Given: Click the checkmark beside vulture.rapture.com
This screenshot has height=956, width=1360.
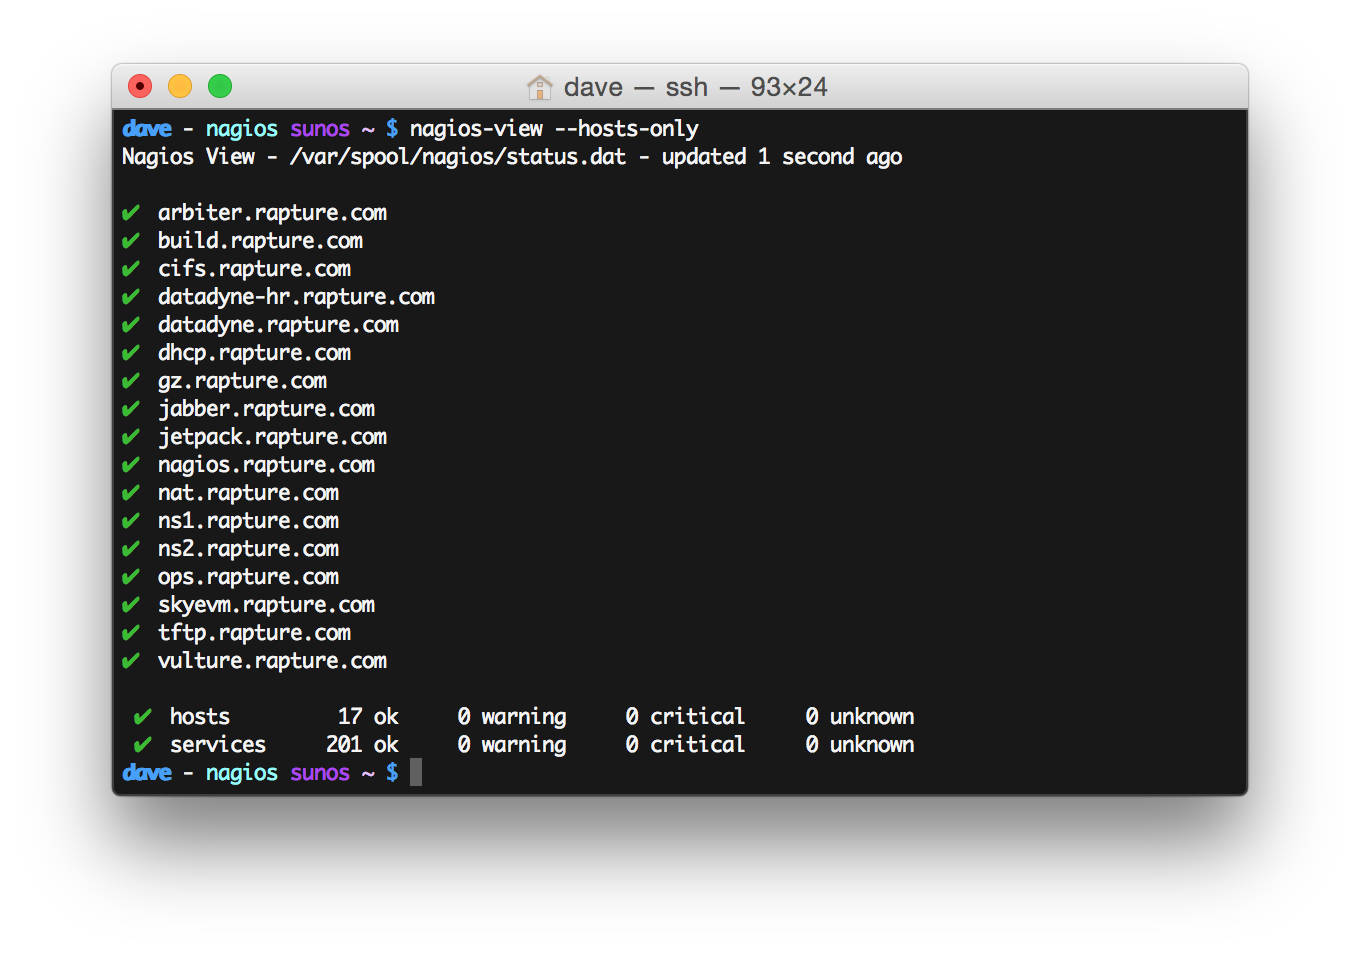Looking at the screenshot, I should pos(131,661).
